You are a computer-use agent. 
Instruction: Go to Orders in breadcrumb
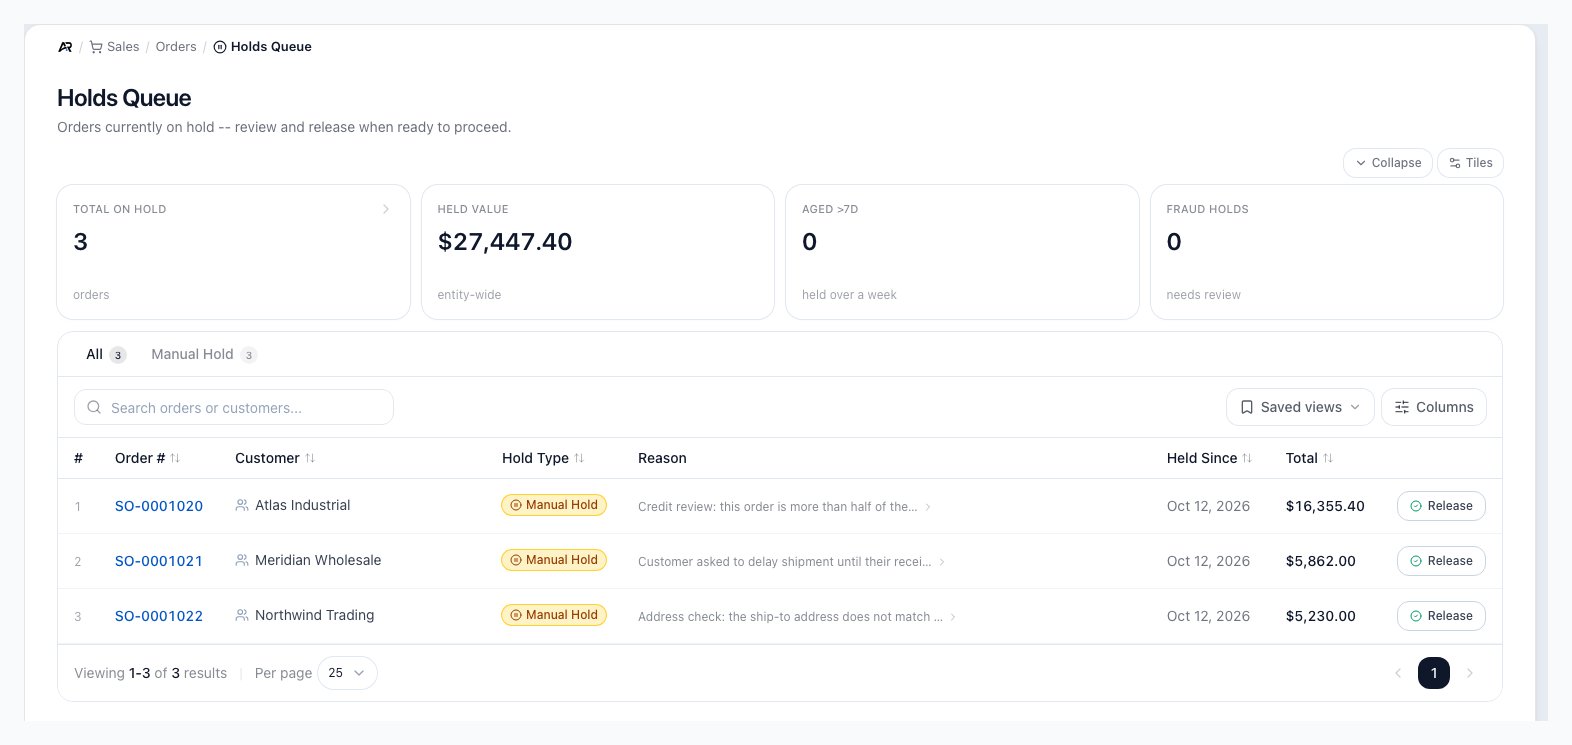[176, 47]
